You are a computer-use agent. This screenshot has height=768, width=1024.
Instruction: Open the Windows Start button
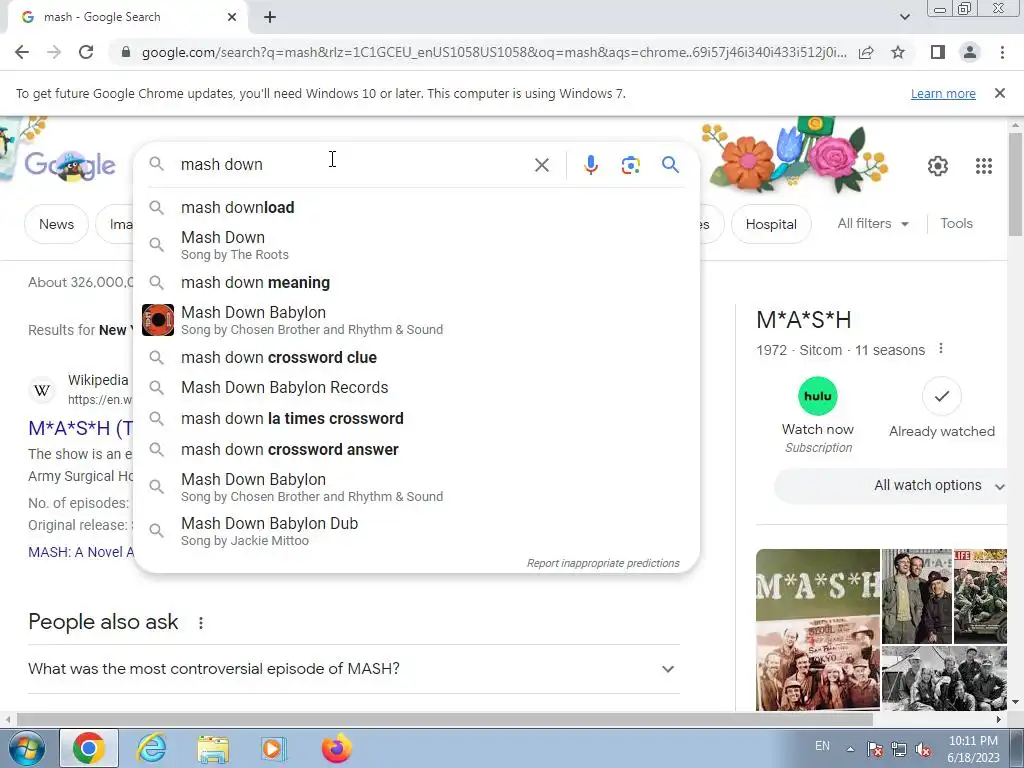[27, 748]
